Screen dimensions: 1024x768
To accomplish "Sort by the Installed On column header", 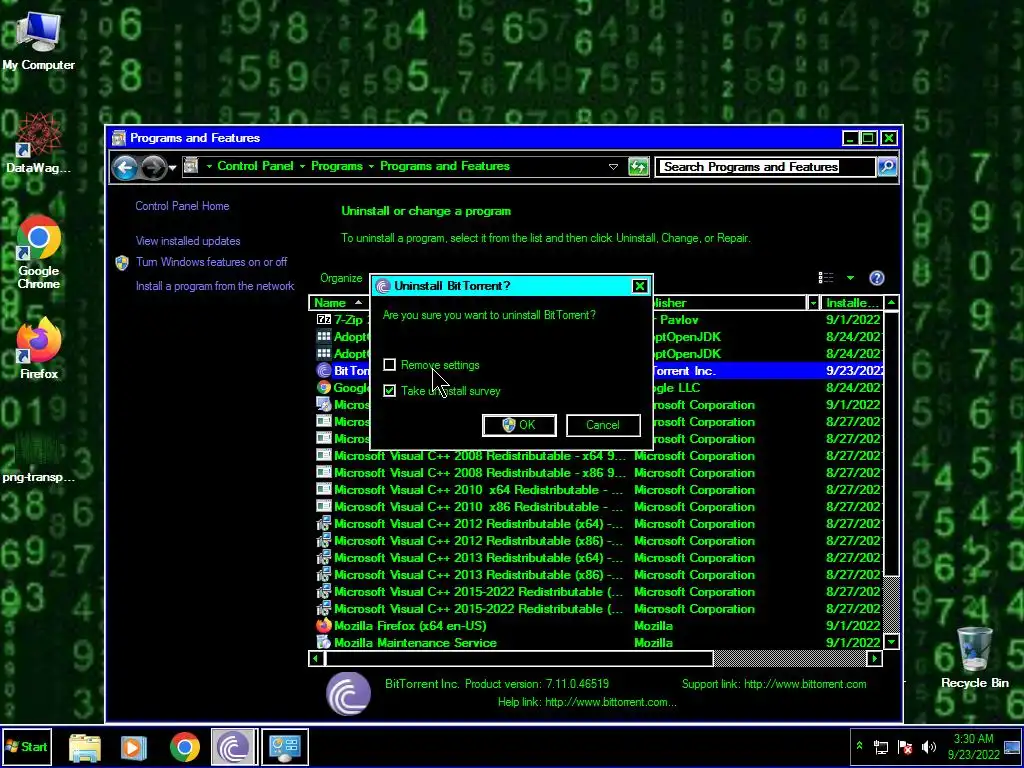I will pos(852,303).
